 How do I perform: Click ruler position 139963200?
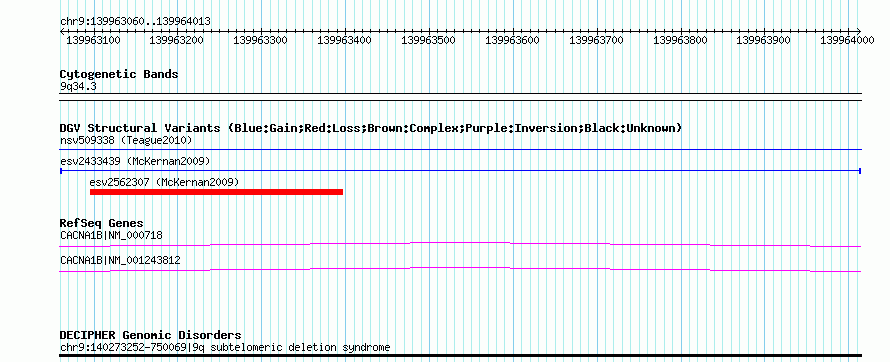[176, 40]
